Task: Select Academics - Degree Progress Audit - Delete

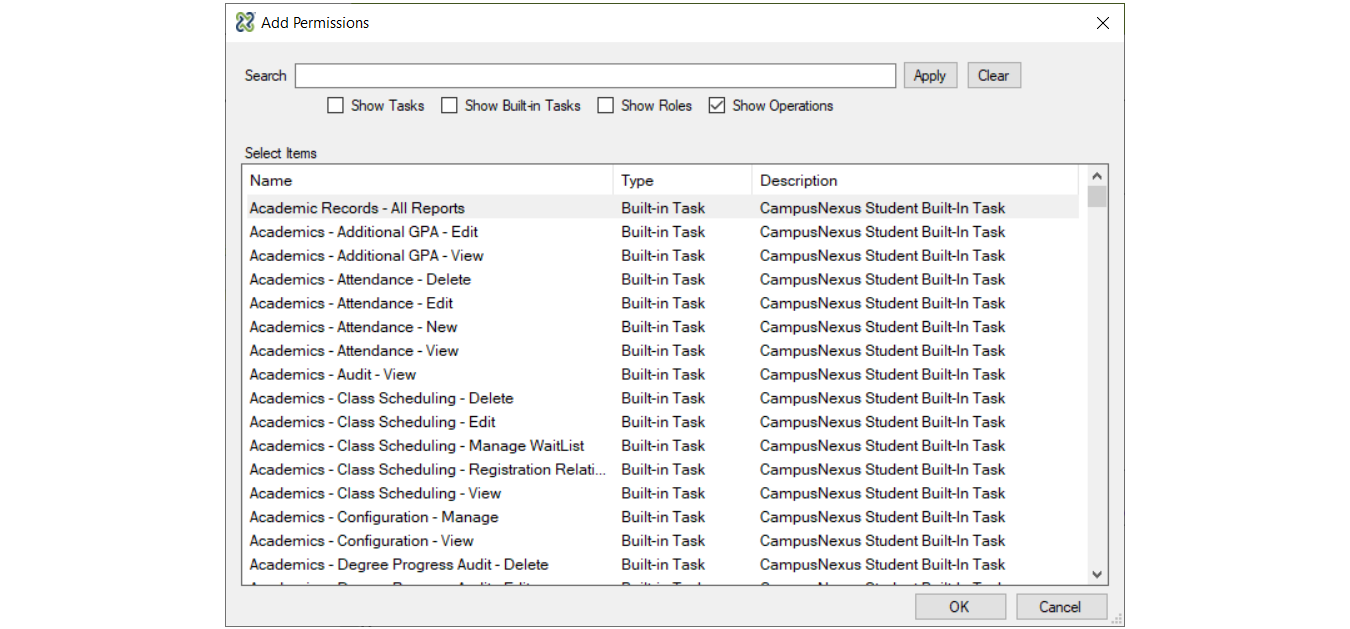Action: click(661, 565)
